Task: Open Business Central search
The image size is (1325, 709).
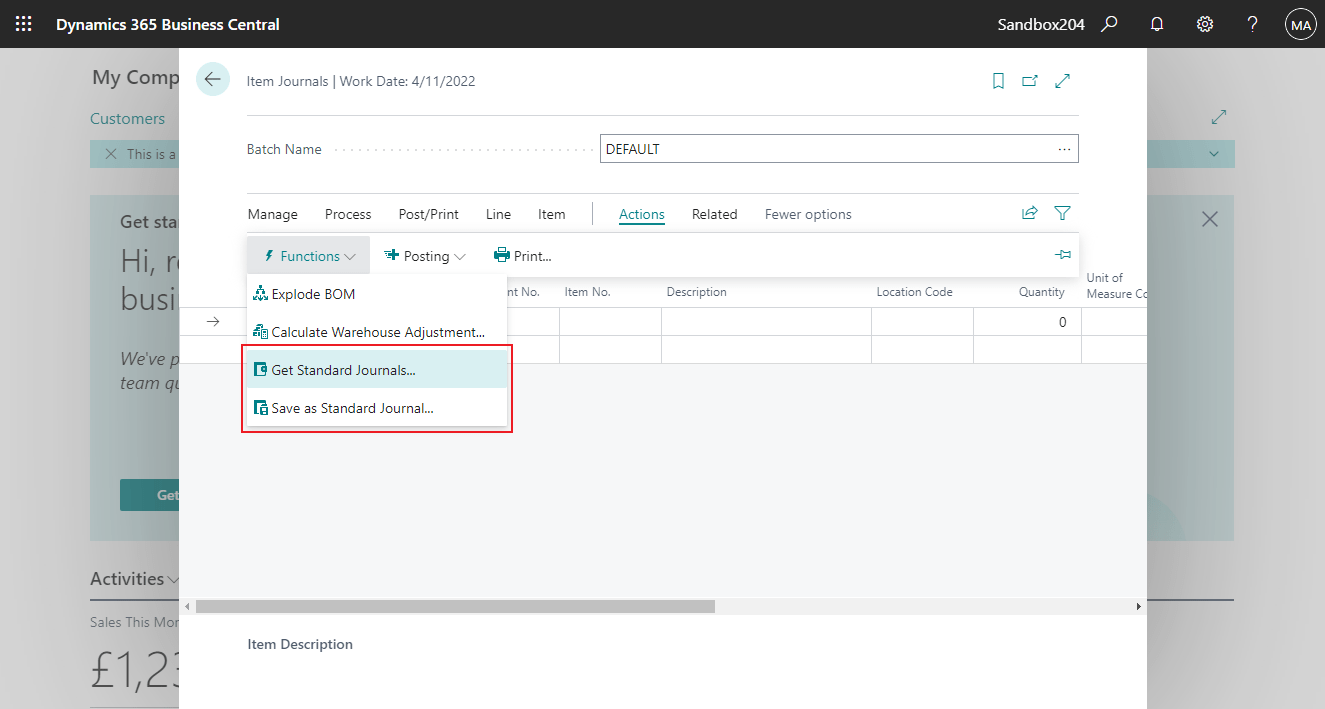Action: tap(1109, 23)
